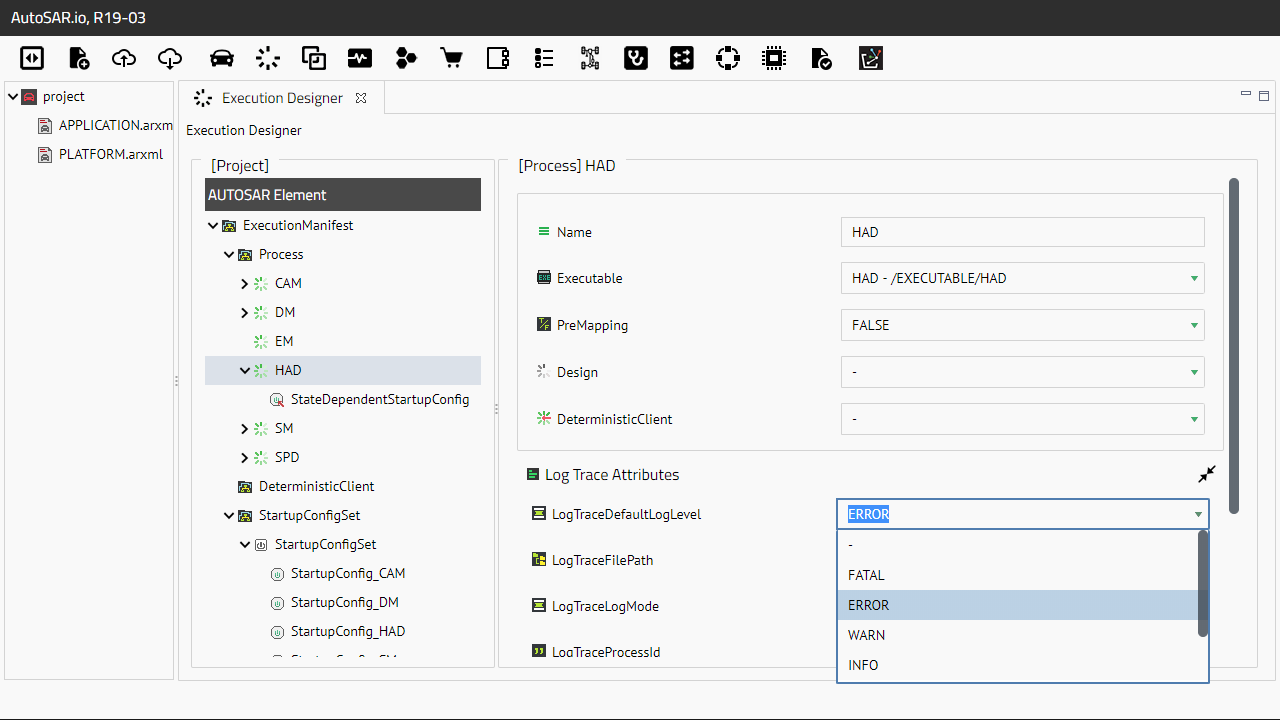Select StartupConfig_DM in the tree
The image size is (1280, 720).
344,602
